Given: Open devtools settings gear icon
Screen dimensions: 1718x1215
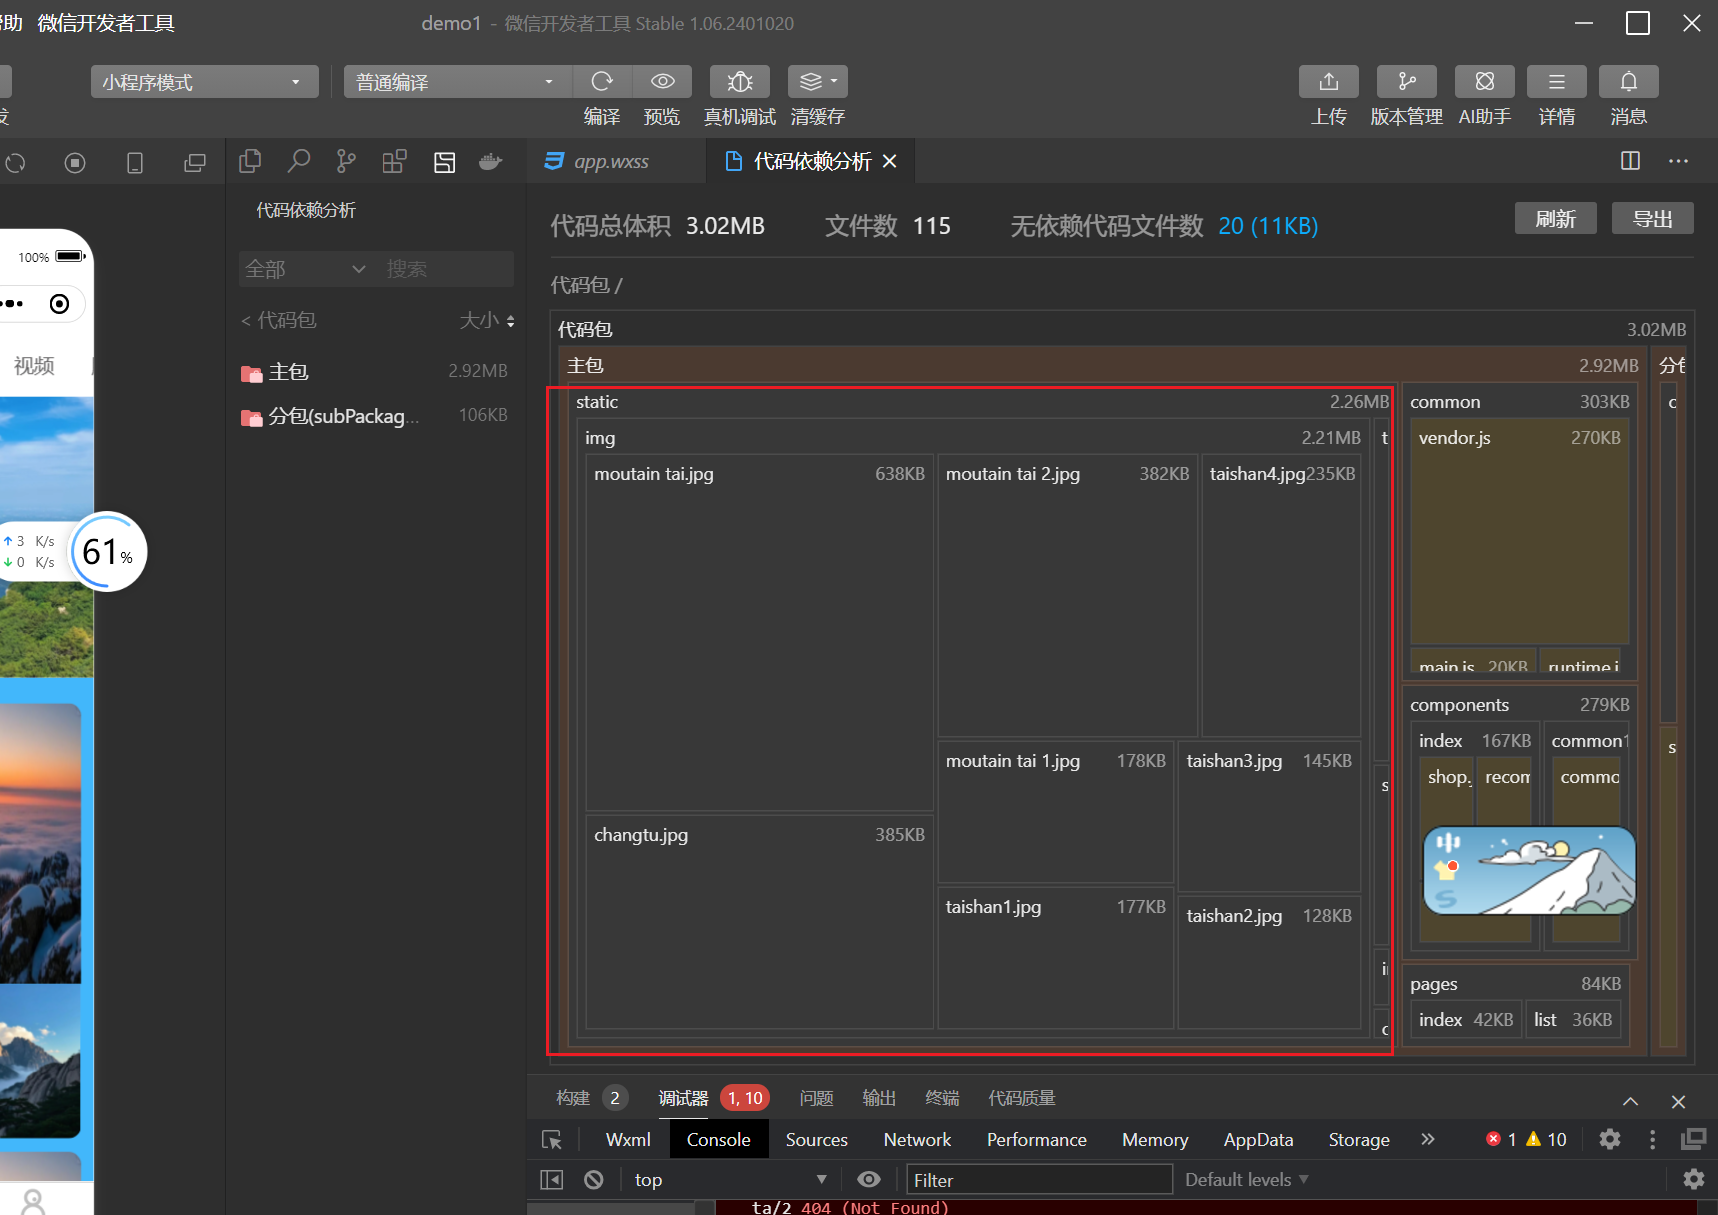Looking at the screenshot, I should 1610,1139.
